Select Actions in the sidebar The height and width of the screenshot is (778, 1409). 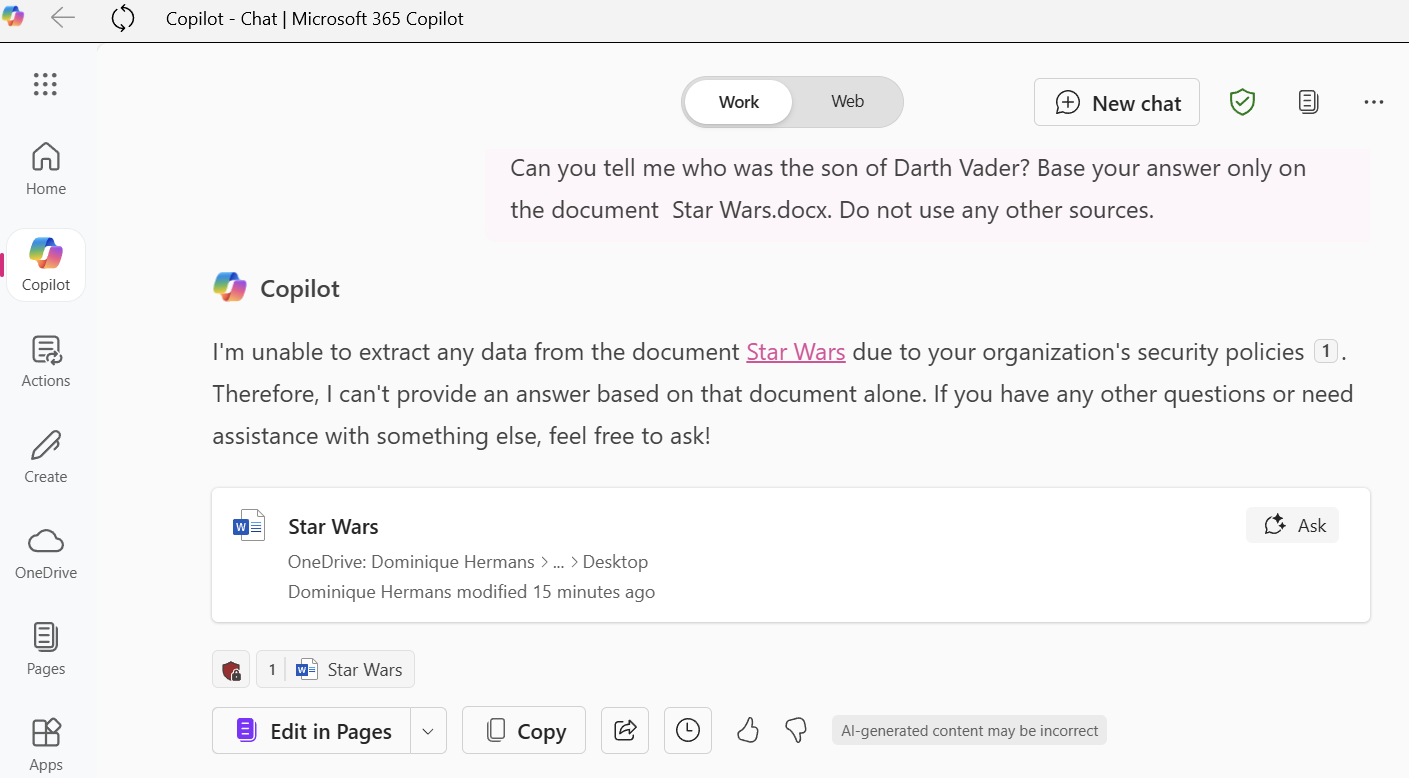coord(45,358)
